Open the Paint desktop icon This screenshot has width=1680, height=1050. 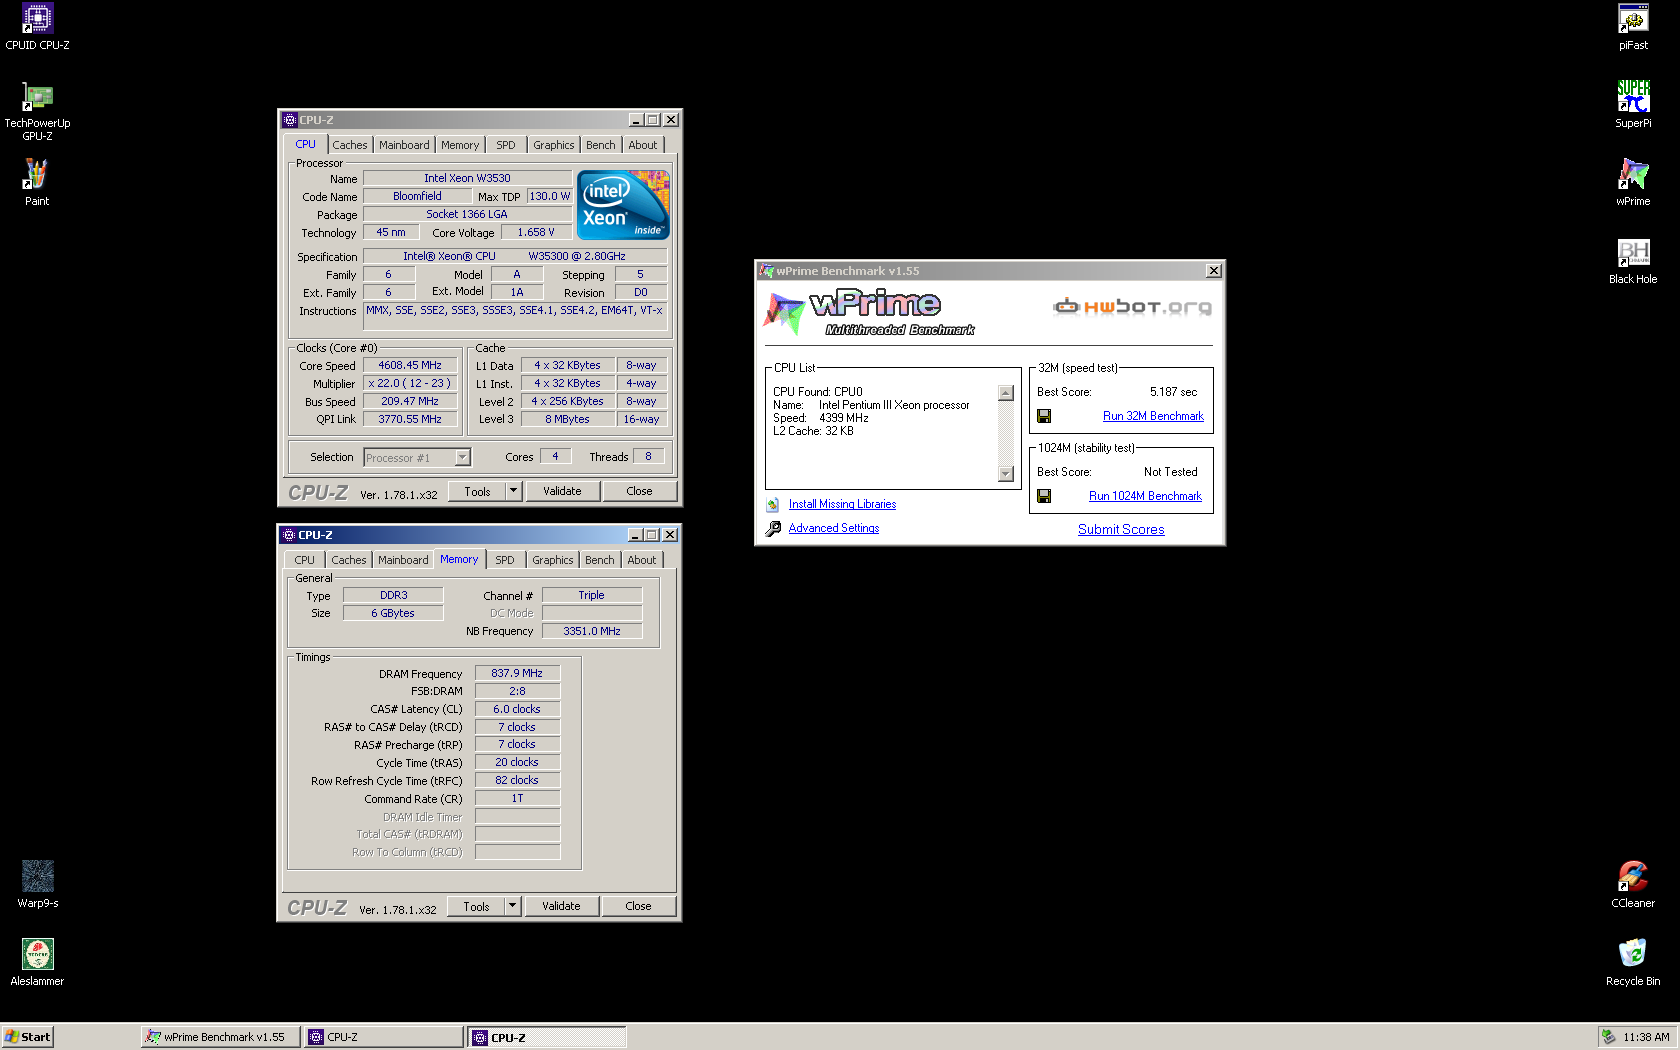click(37, 182)
